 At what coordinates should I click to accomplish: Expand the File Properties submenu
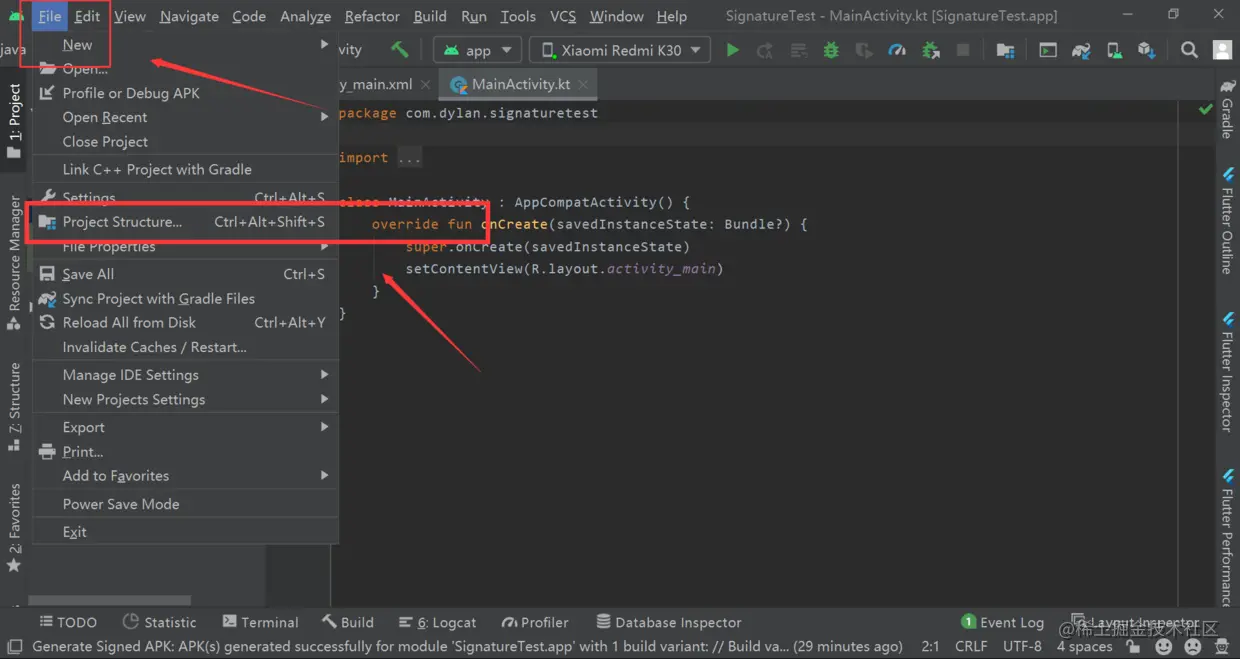185,246
